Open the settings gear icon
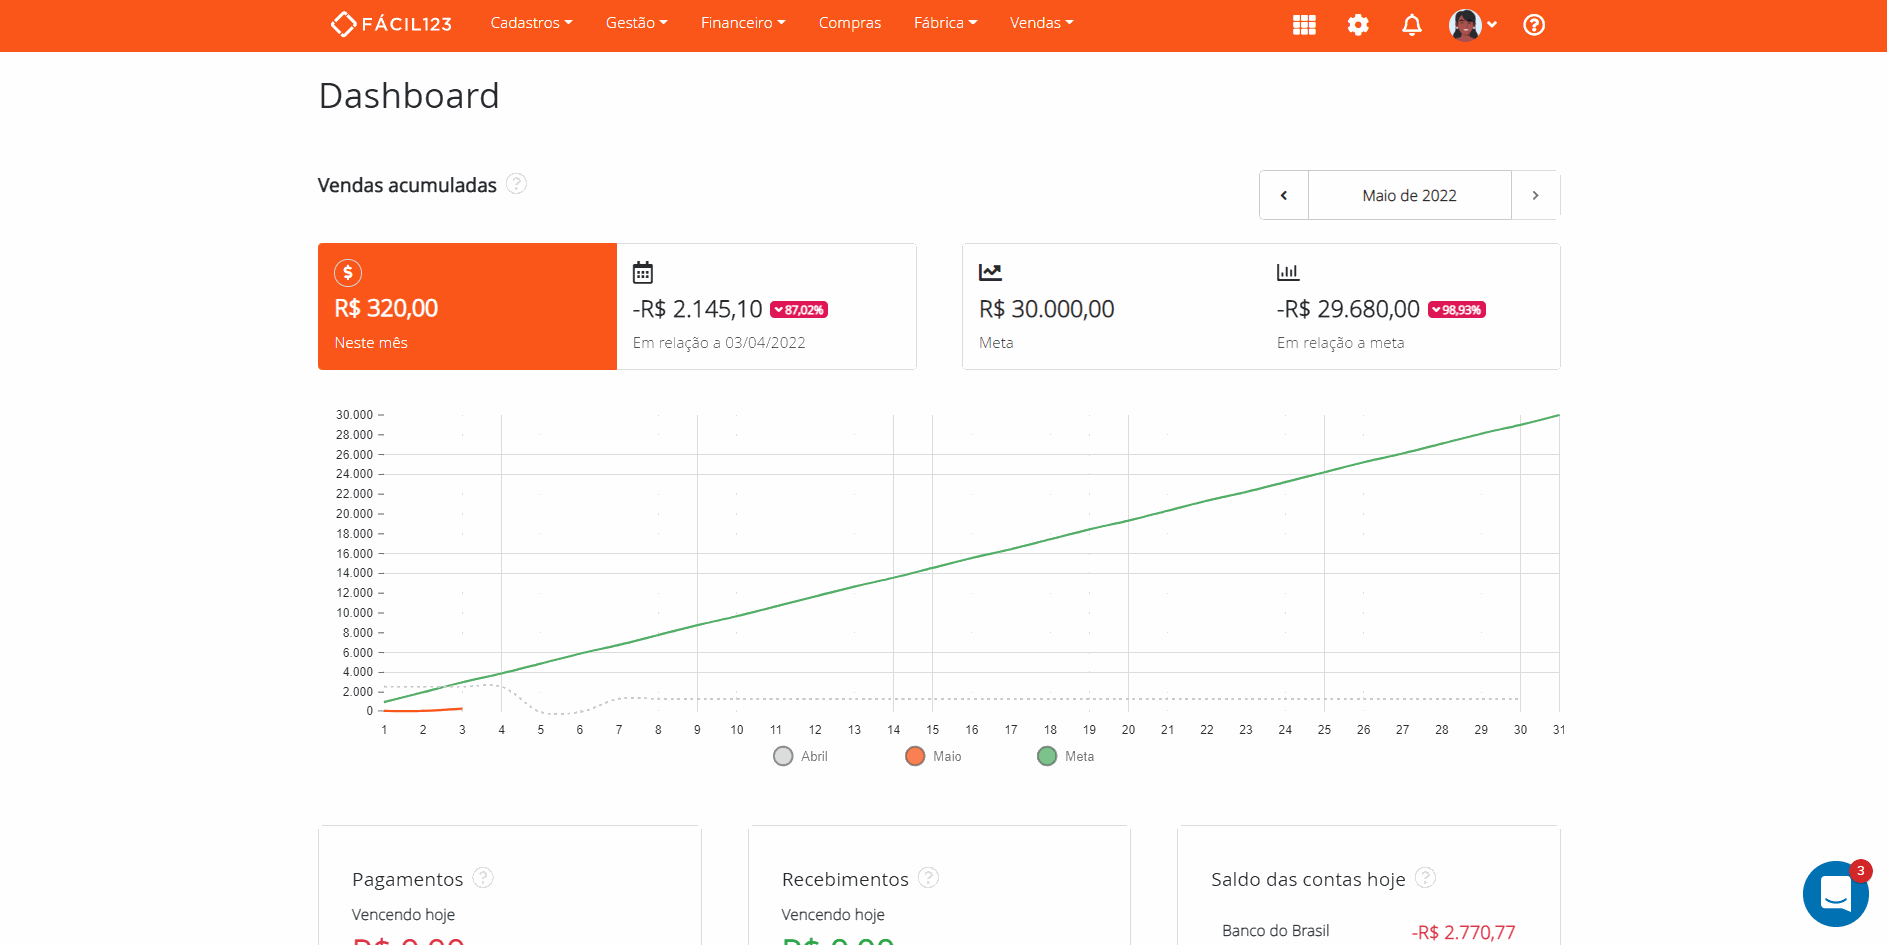 coord(1358,25)
